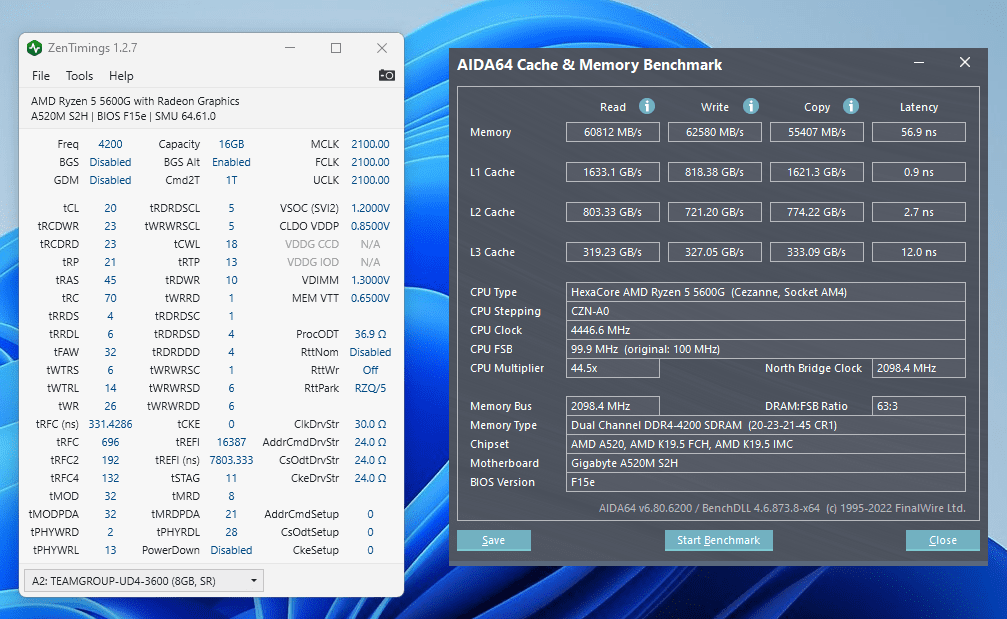Image resolution: width=1007 pixels, height=619 pixels.
Task: Minimize the ZenTimings window
Action: 290,48
